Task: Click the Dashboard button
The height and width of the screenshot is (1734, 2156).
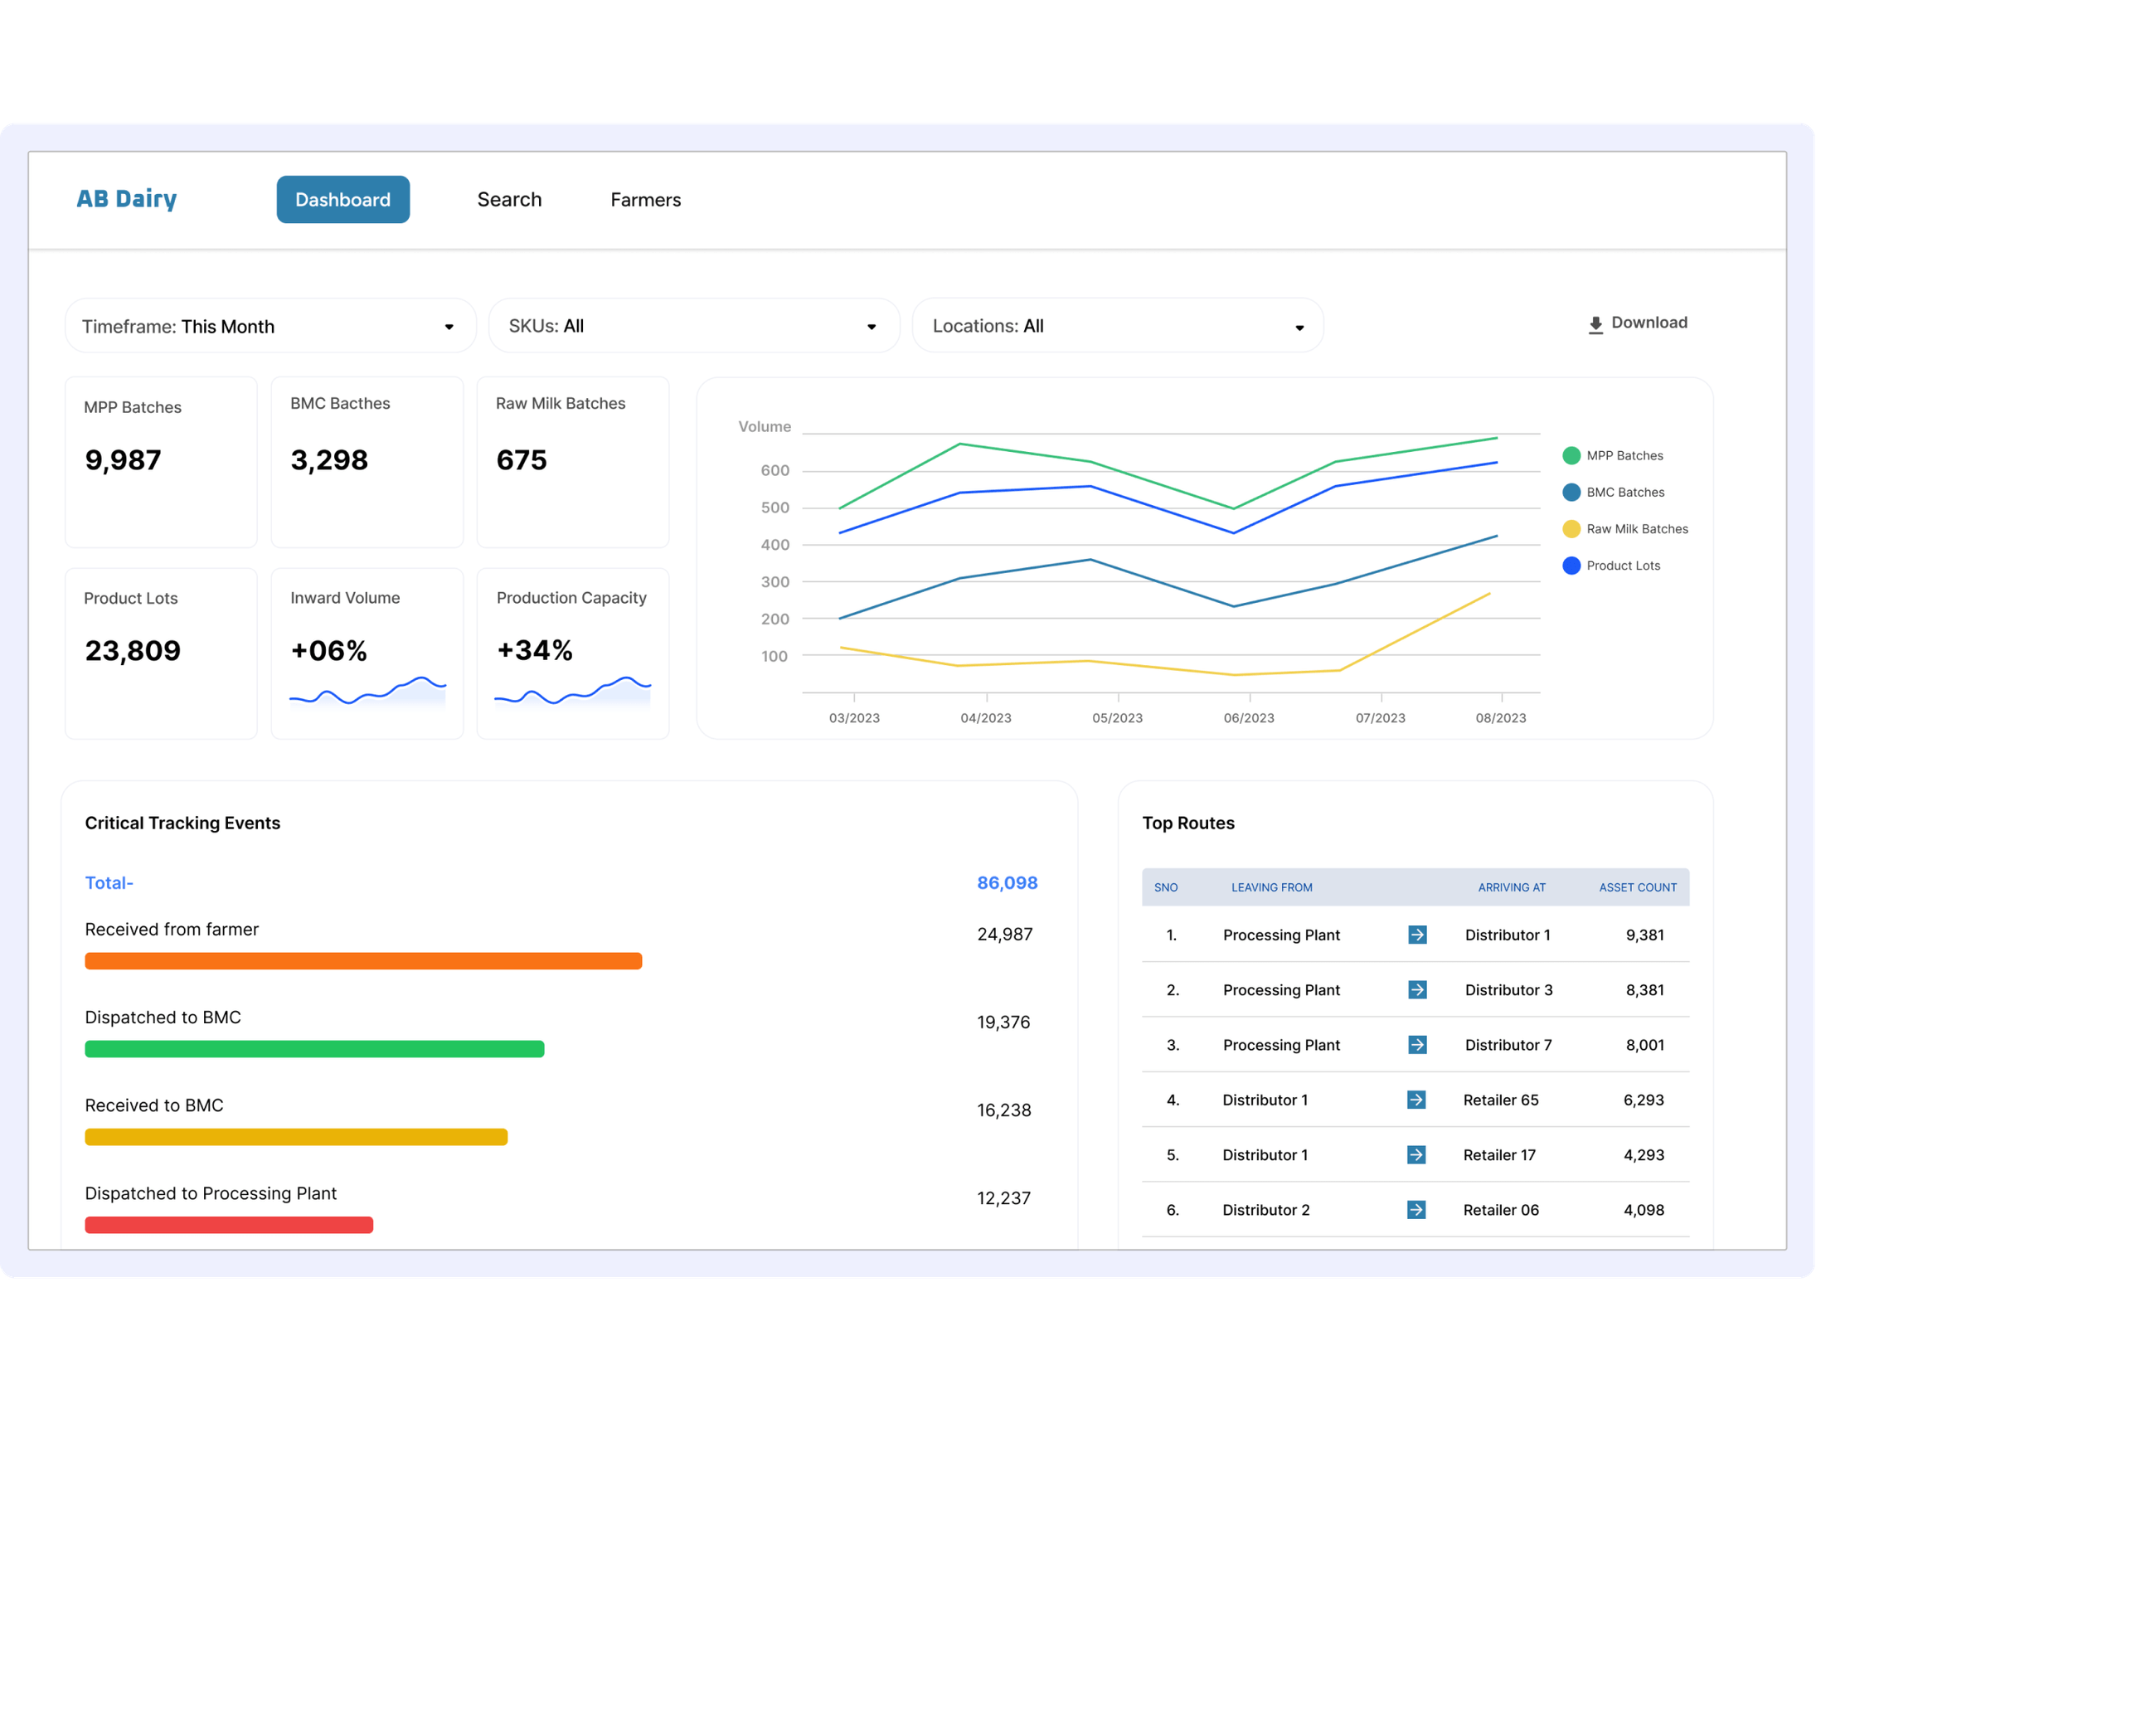Action: pyautogui.click(x=343, y=200)
